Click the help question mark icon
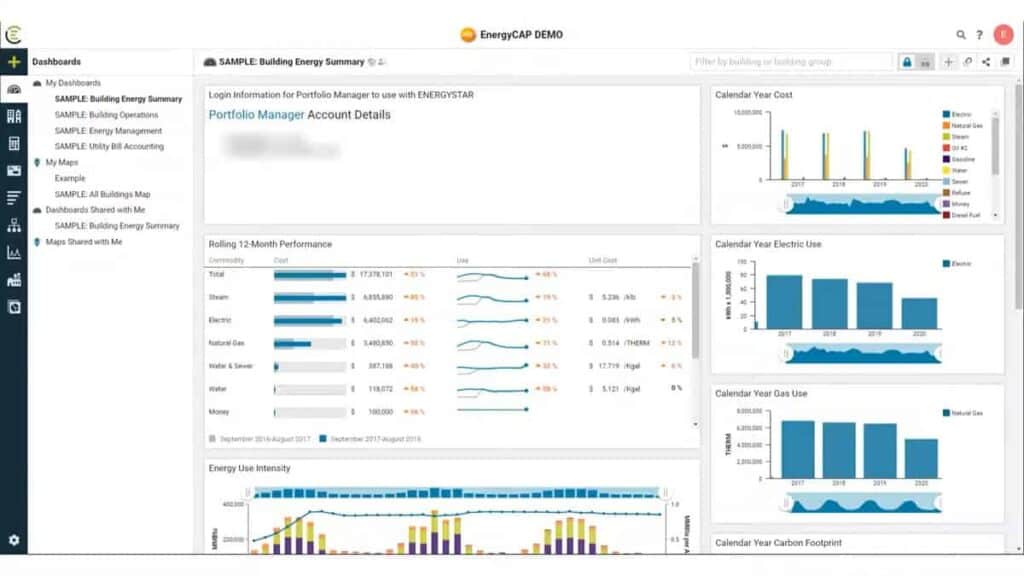 coord(980,33)
